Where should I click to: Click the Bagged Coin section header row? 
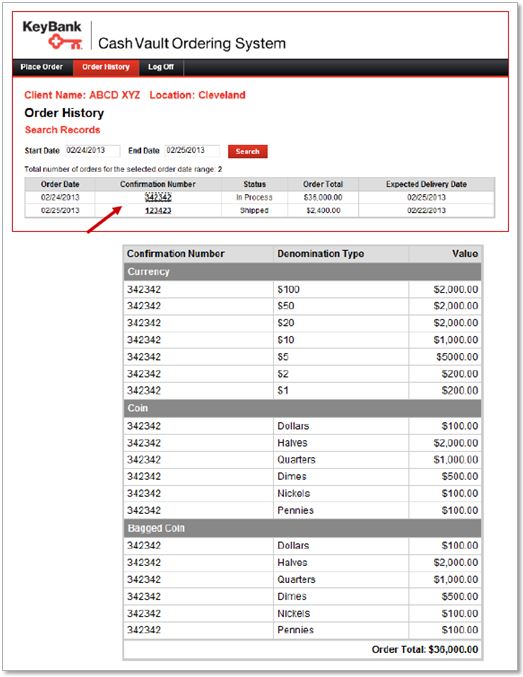(x=302, y=528)
